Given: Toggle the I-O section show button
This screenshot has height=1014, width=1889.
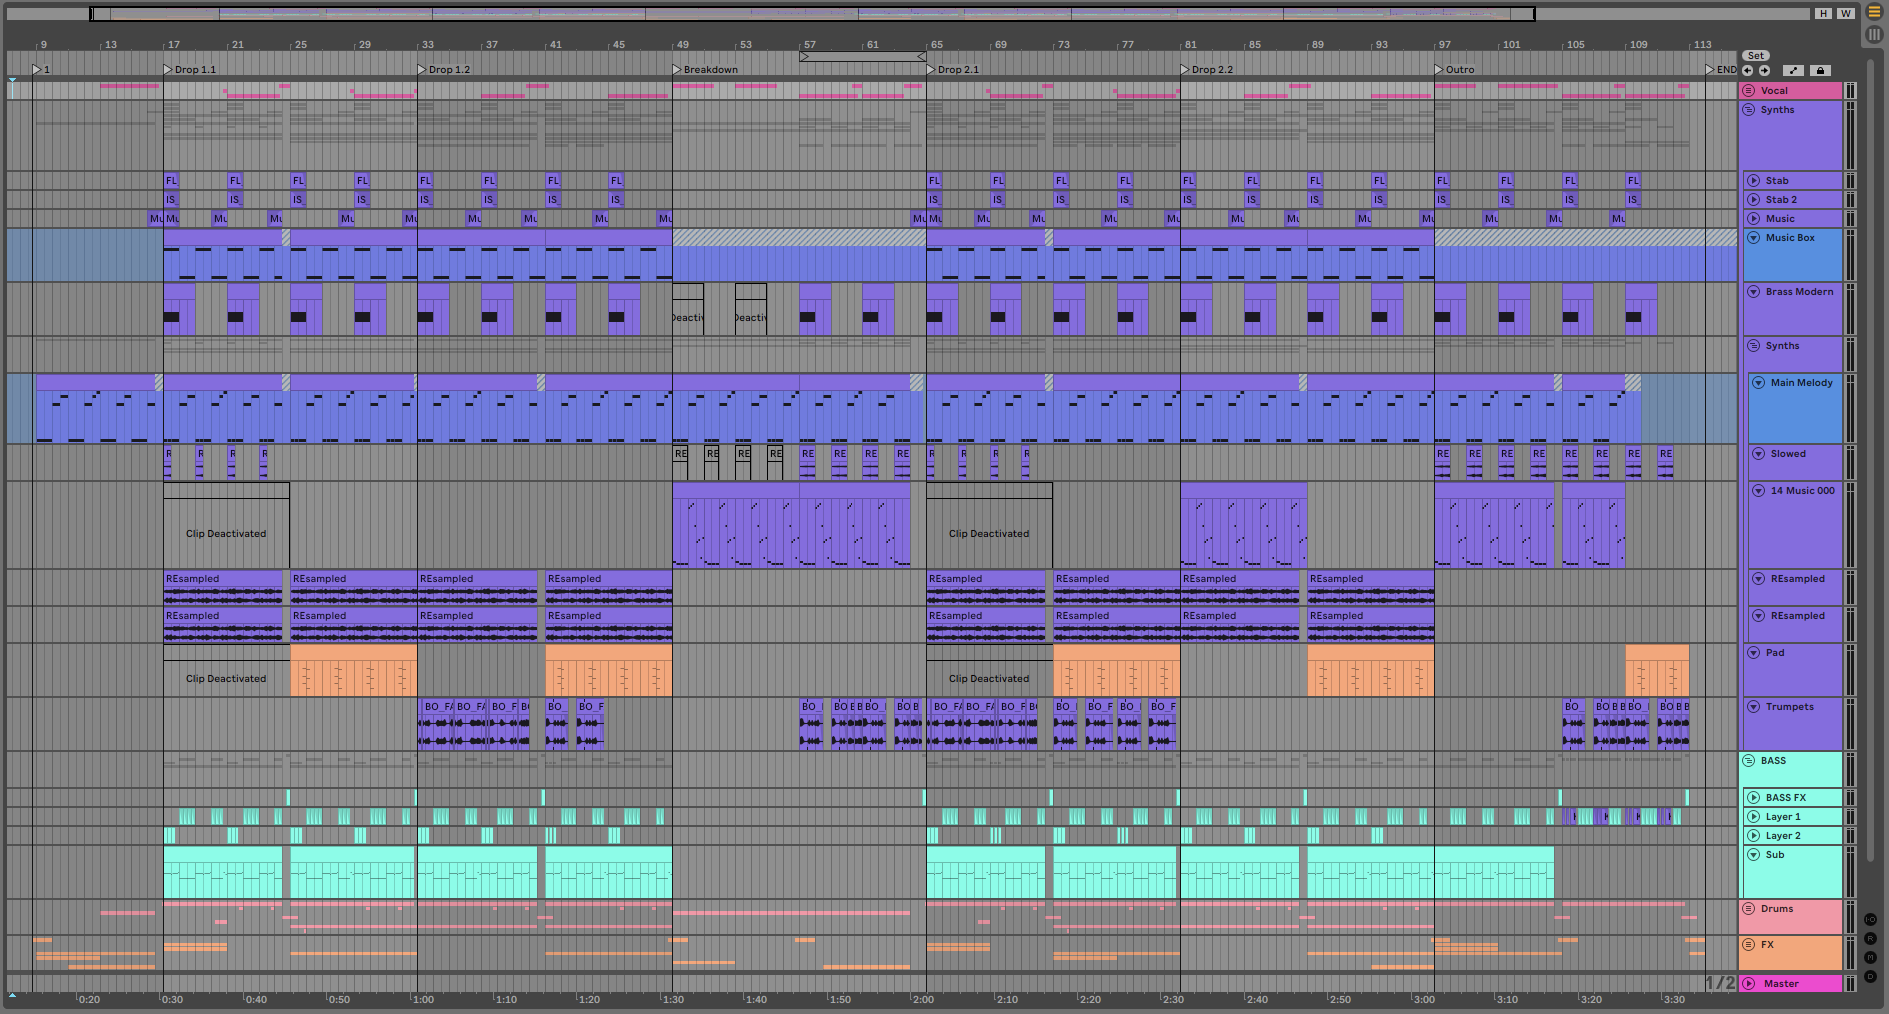Looking at the screenshot, I should pos(1870,920).
